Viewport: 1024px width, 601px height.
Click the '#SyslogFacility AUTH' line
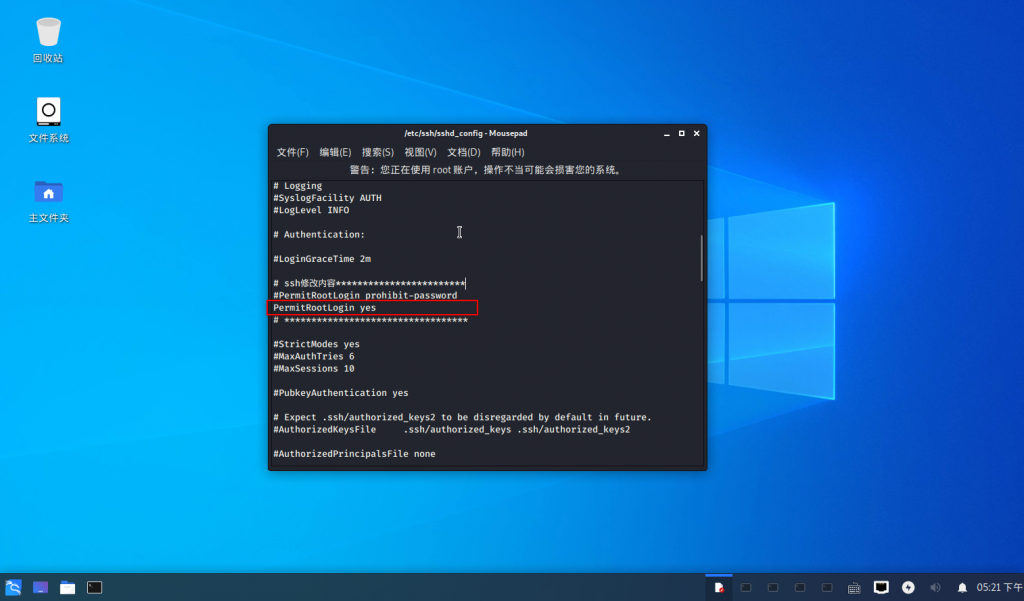[327, 198]
